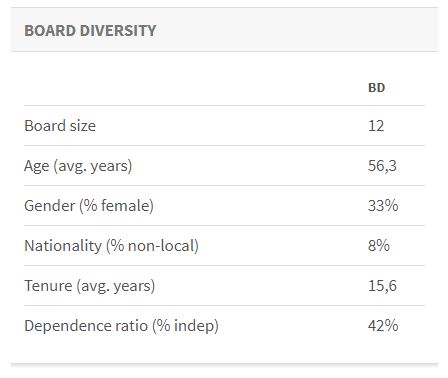Click the Gender (% female) label

[x=89, y=206]
